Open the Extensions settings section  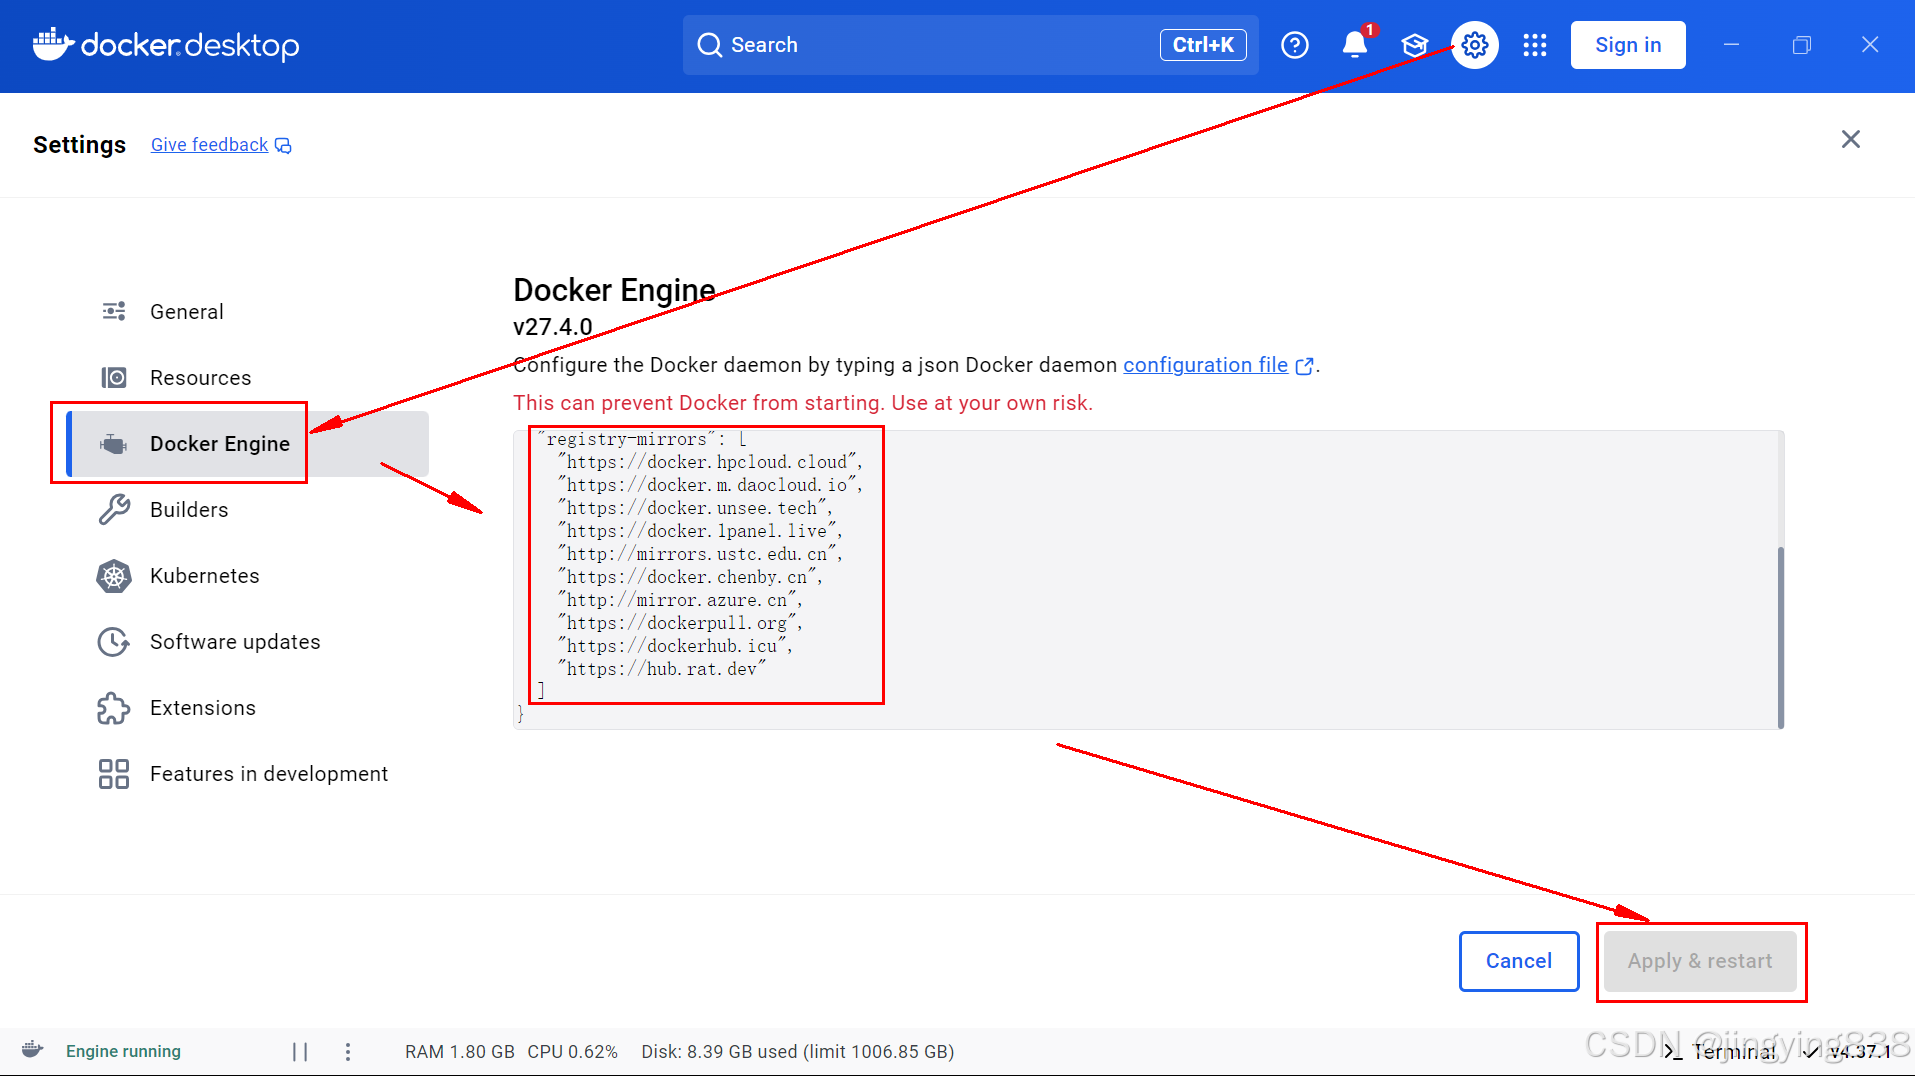pyautogui.click(x=202, y=707)
